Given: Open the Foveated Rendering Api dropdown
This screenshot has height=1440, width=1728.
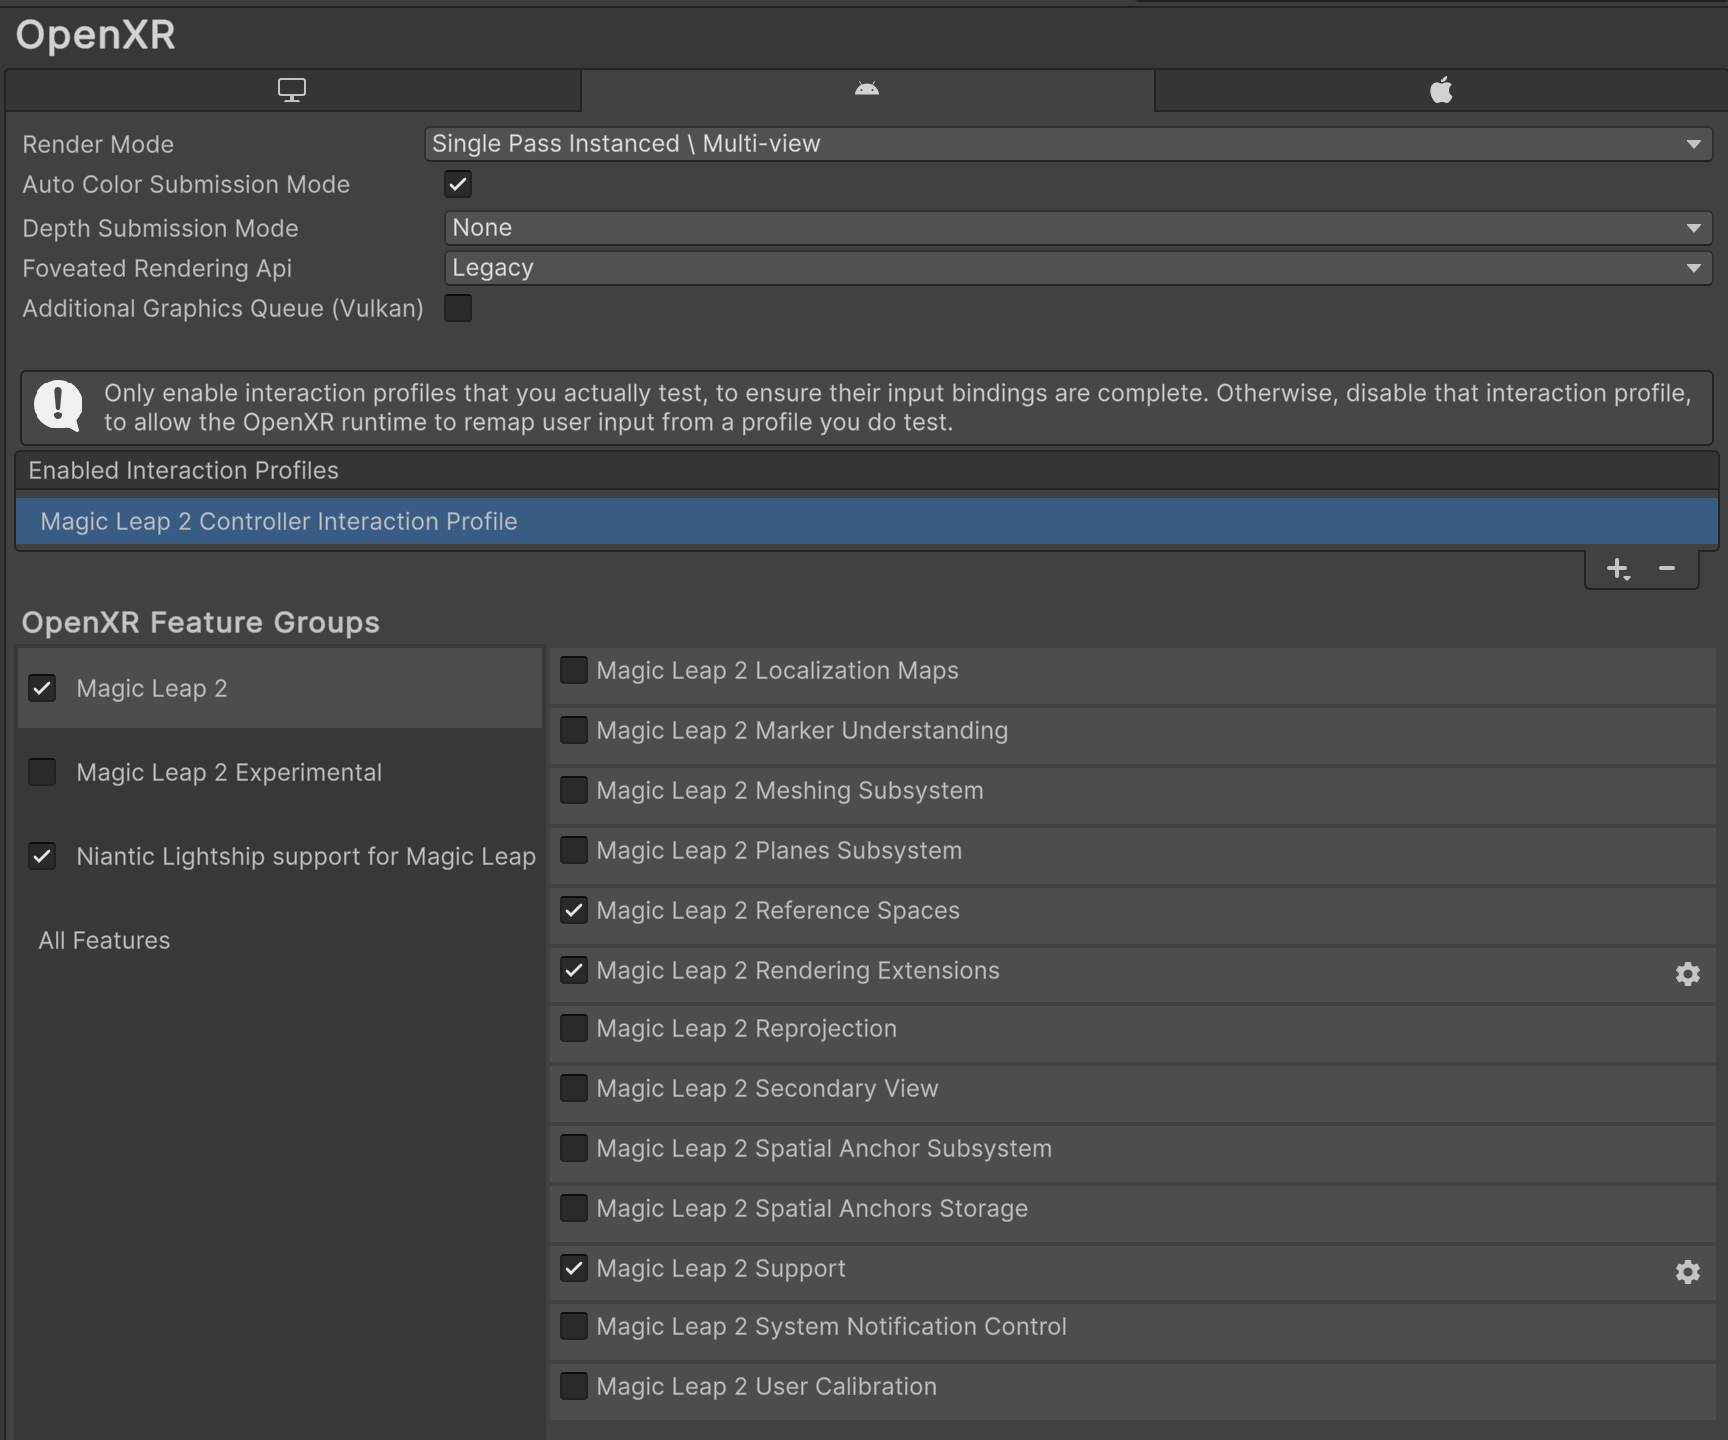Looking at the screenshot, I should 1078,268.
